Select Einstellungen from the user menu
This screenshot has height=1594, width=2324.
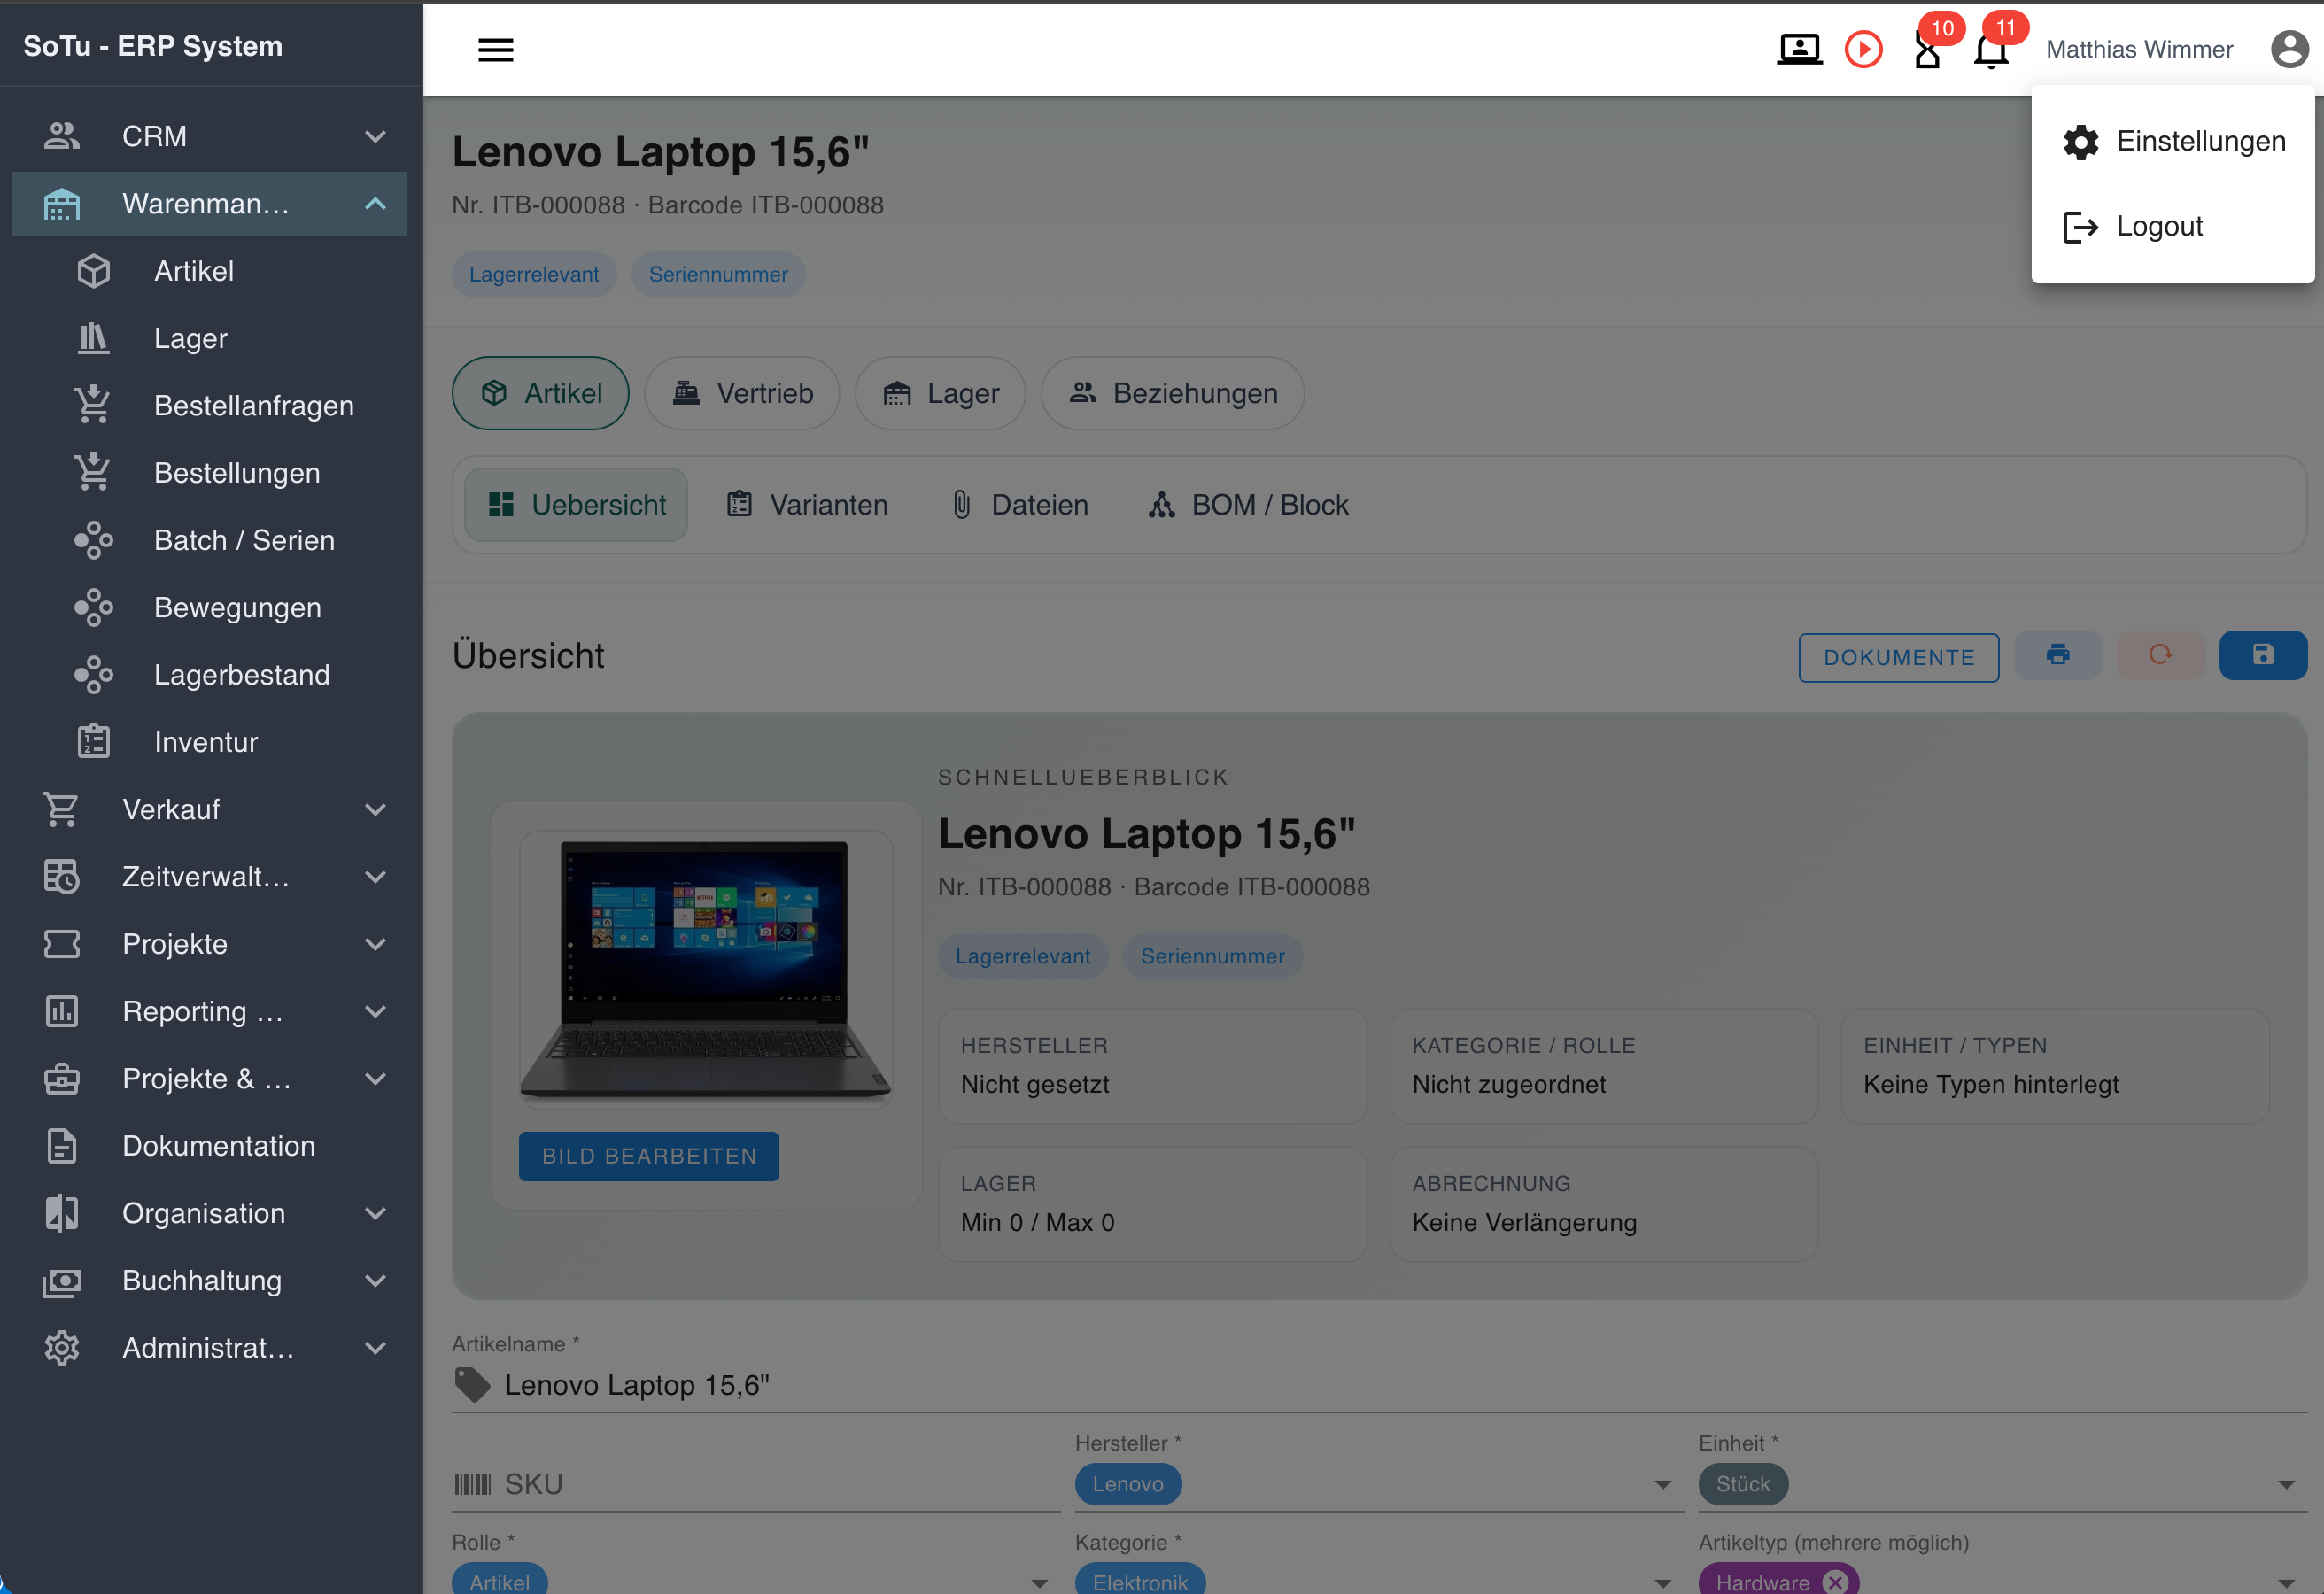tap(2200, 141)
